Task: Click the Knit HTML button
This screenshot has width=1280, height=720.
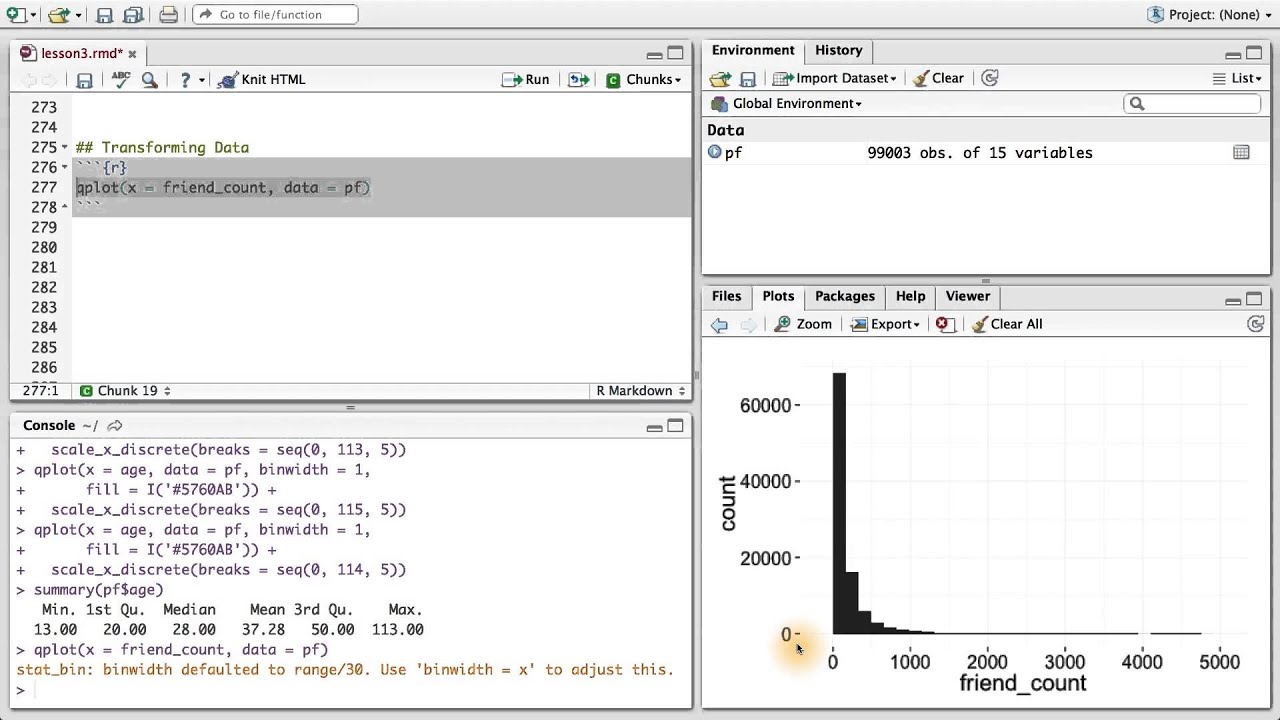Action: (x=262, y=80)
